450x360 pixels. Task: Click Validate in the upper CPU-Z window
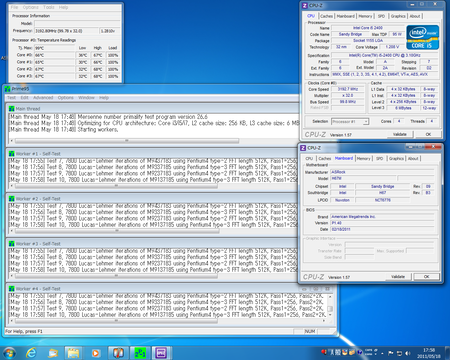pyautogui.click(x=400, y=134)
